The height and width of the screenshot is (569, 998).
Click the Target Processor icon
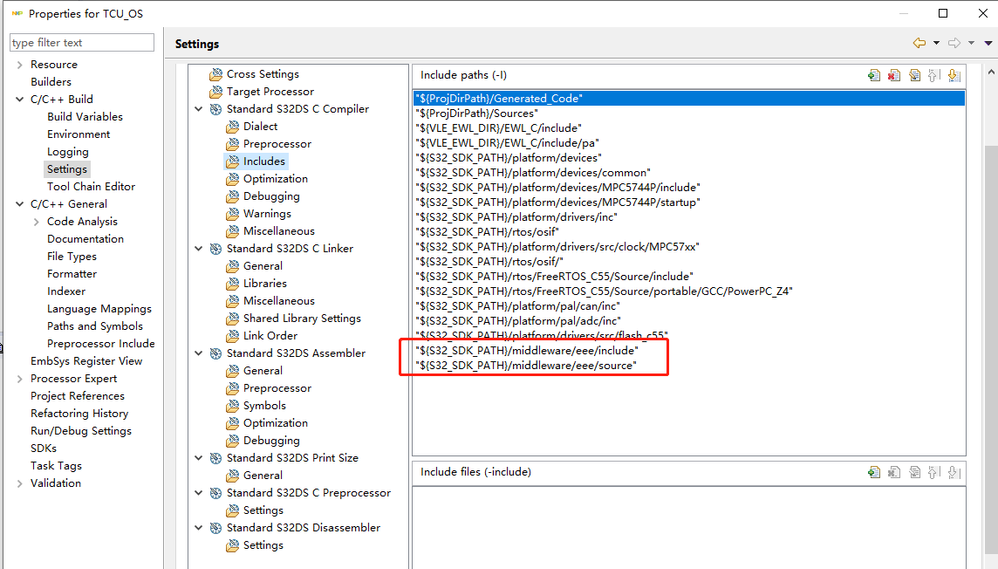click(x=216, y=92)
